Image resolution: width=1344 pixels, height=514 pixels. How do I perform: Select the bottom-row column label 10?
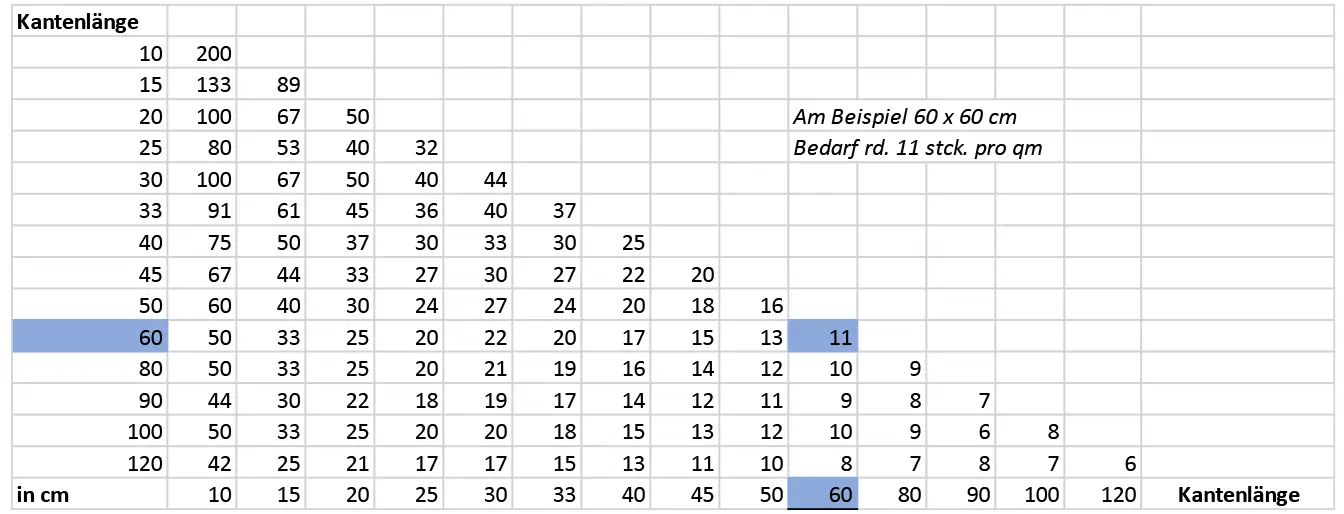tap(202, 494)
